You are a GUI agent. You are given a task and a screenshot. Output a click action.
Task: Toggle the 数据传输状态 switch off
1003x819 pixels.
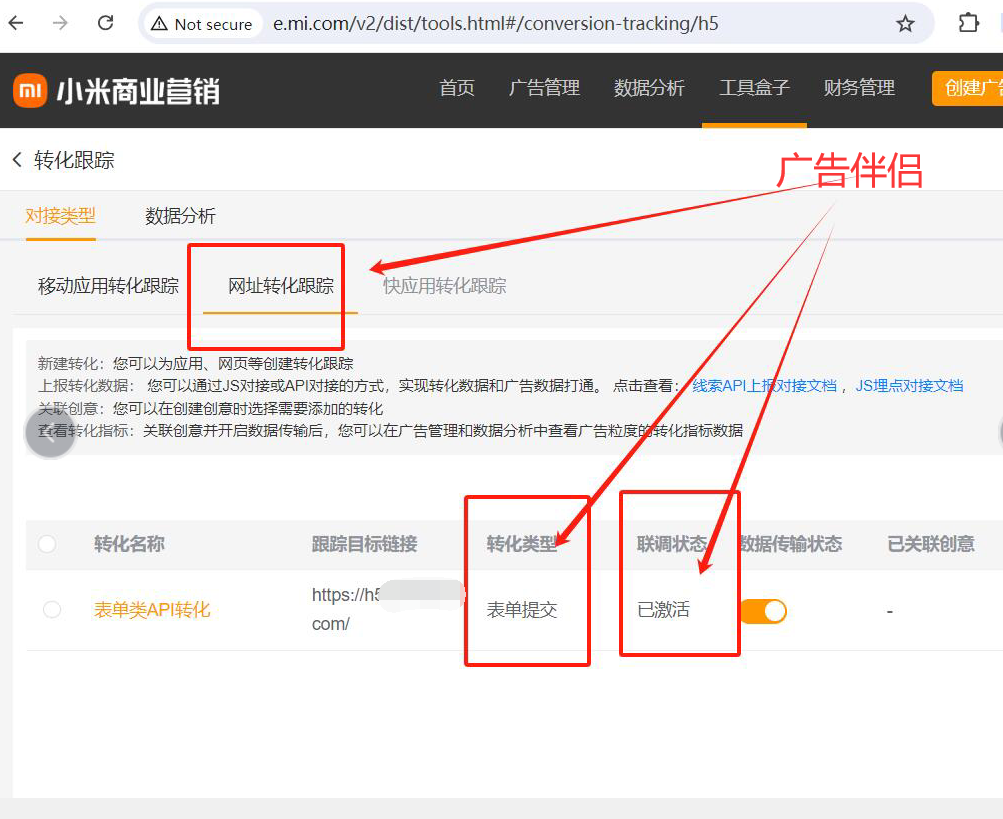click(x=763, y=611)
